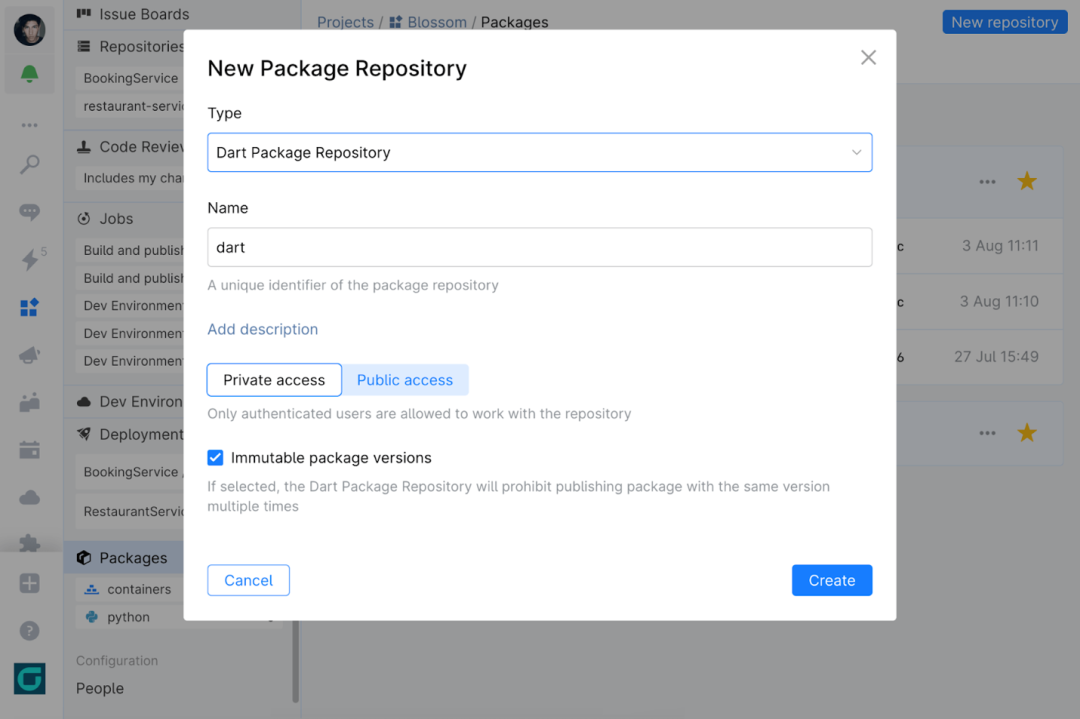Open the blog megaphone icon

(29, 355)
